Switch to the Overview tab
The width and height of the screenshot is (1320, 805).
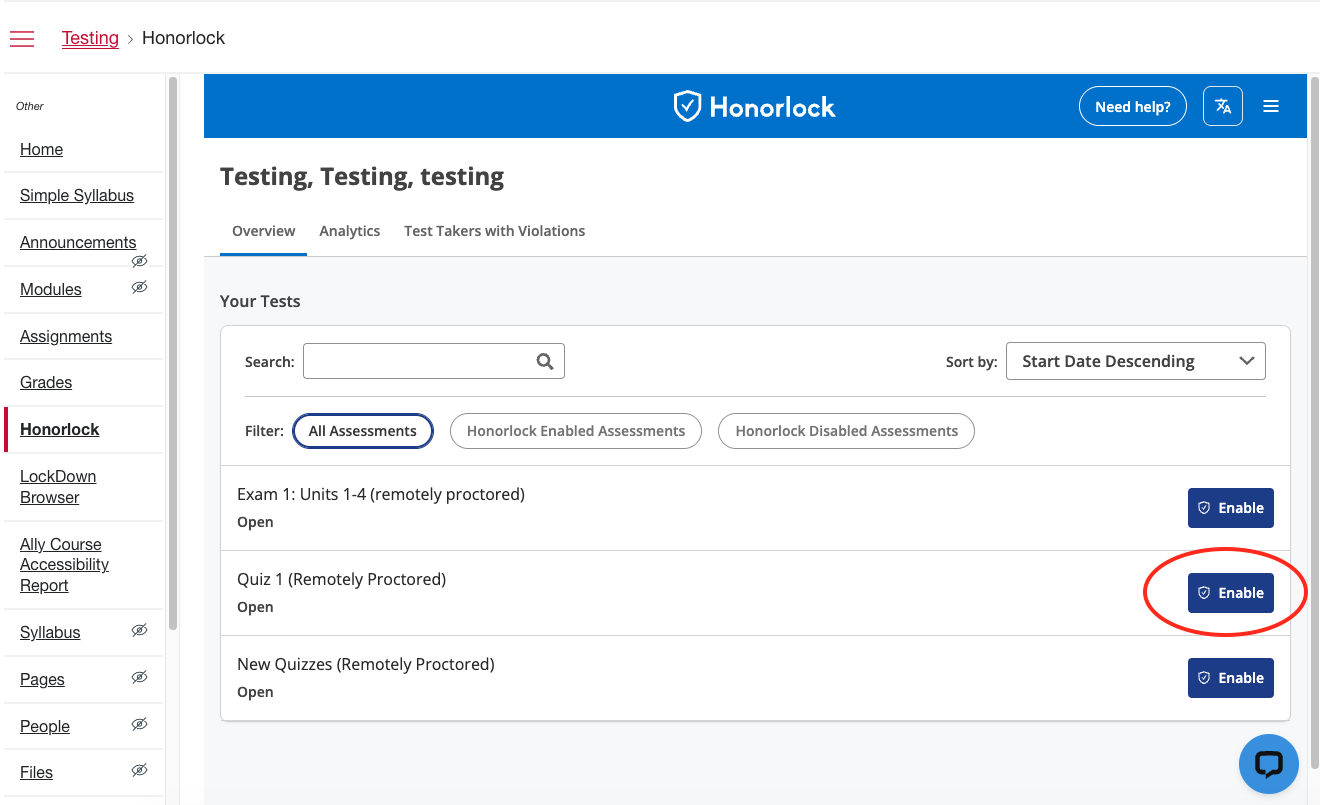tap(263, 231)
